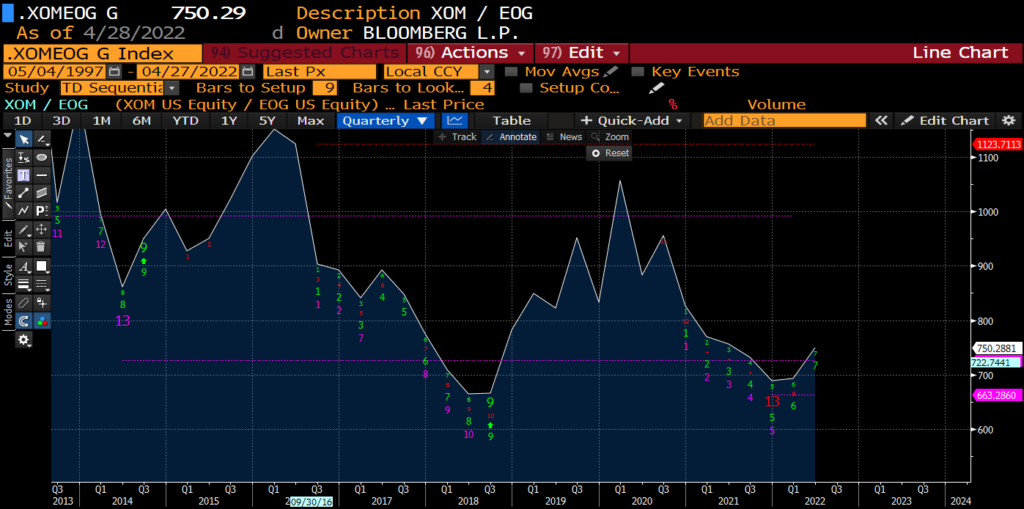The height and width of the screenshot is (509, 1024).
Task: Select the 1Y range tab
Action: (x=229, y=121)
